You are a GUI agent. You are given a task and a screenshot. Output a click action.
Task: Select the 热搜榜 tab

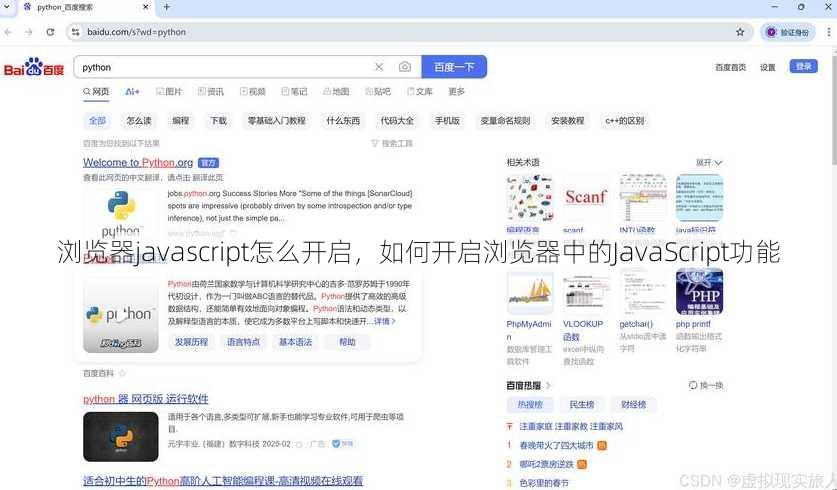530,405
